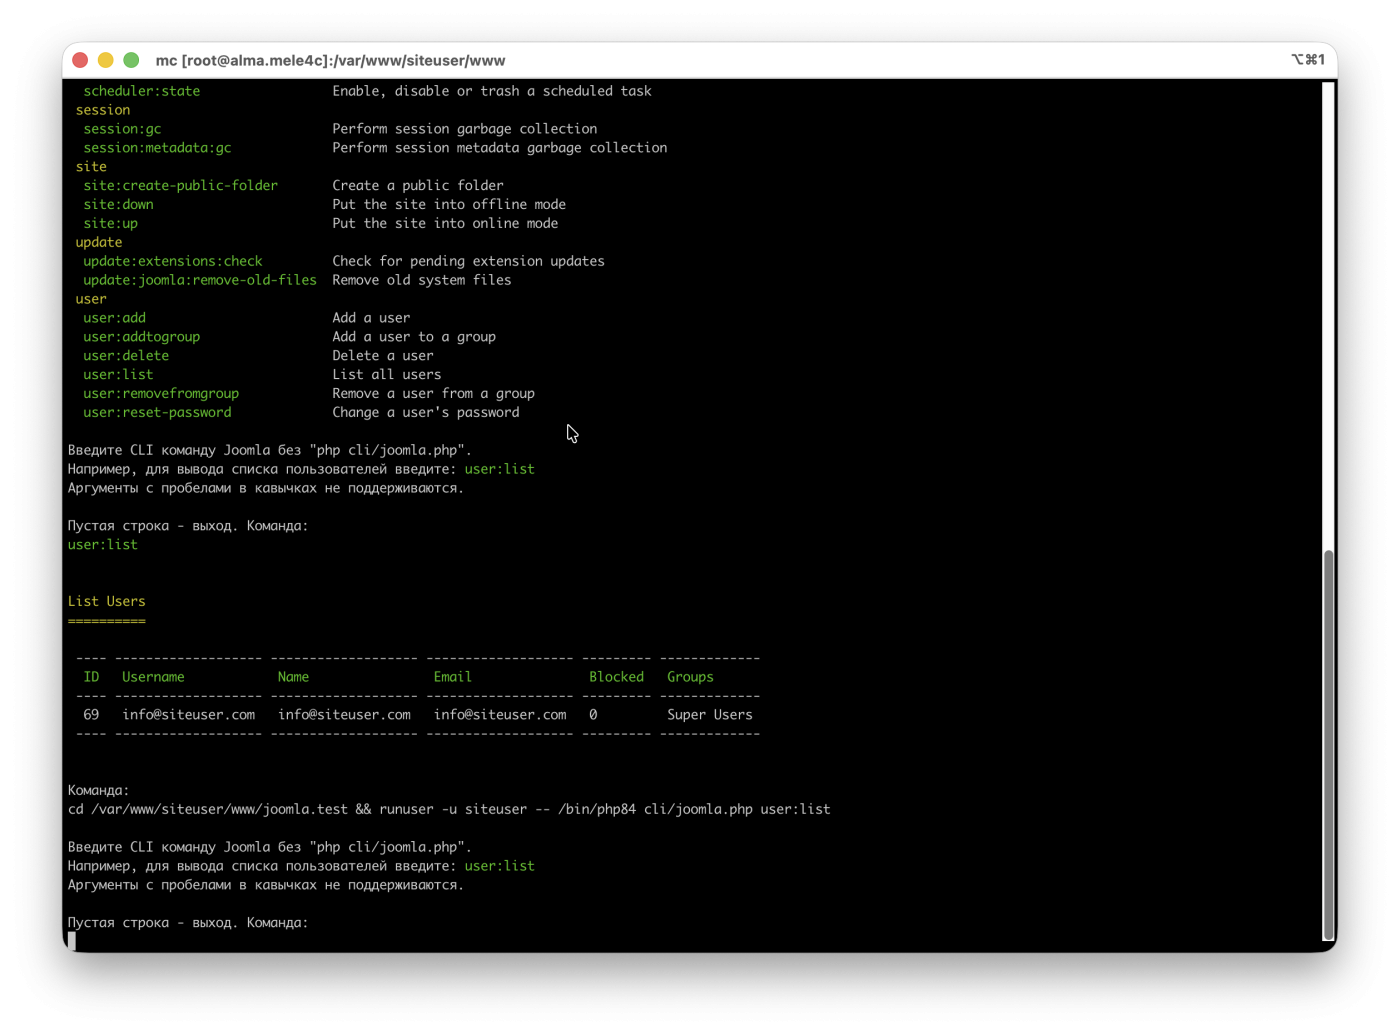Click info@siteuser.com in the Username column
The width and height of the screenshot is (1400, 1035).
click(189, 716)
